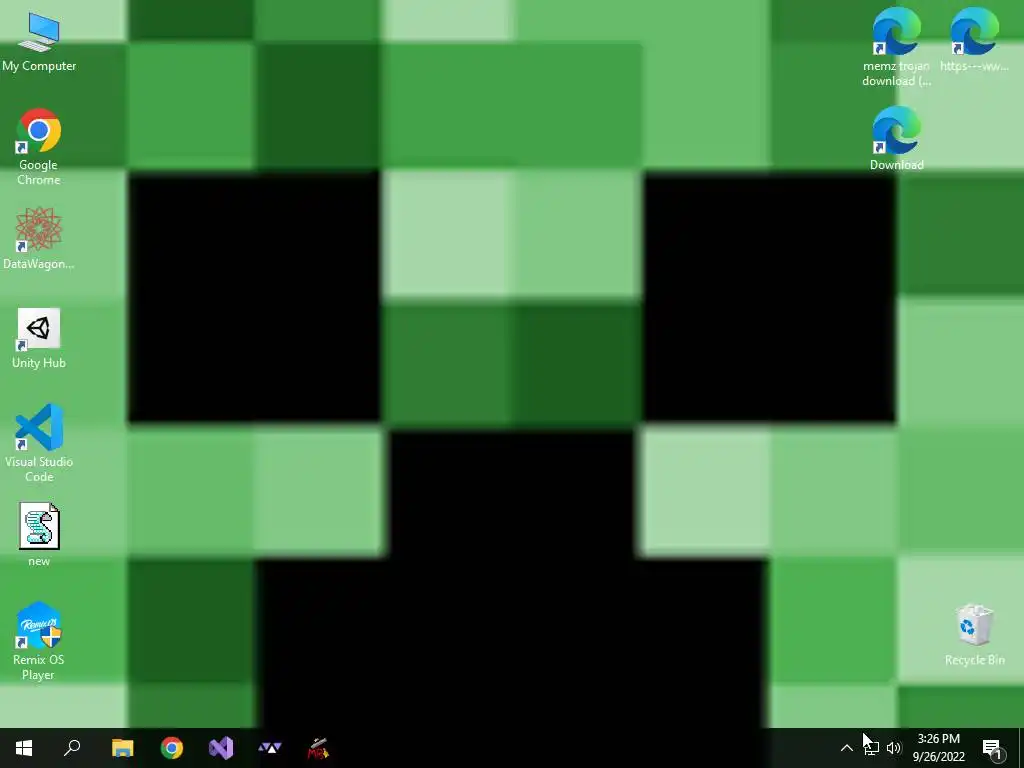Open the Windows Start menu
This screenshot has height=768, width=1024.
[24, 748]
